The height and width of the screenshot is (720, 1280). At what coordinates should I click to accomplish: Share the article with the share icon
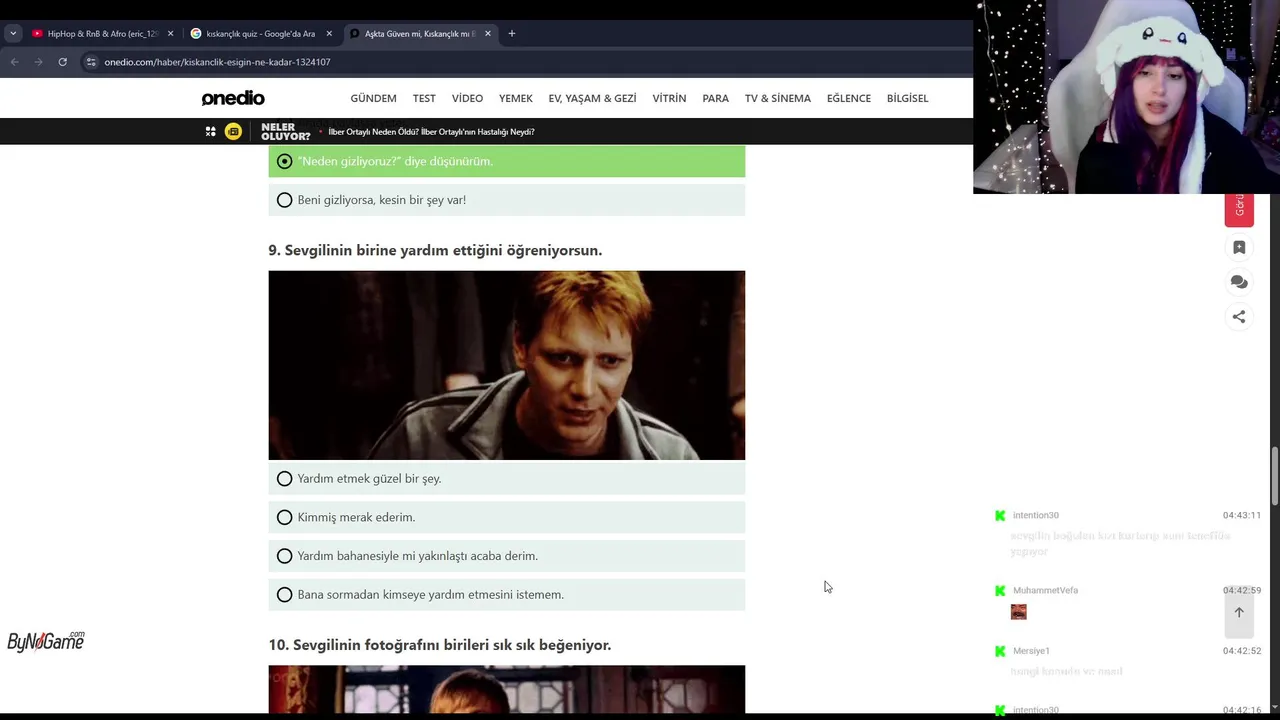(x=1239, y=316)
